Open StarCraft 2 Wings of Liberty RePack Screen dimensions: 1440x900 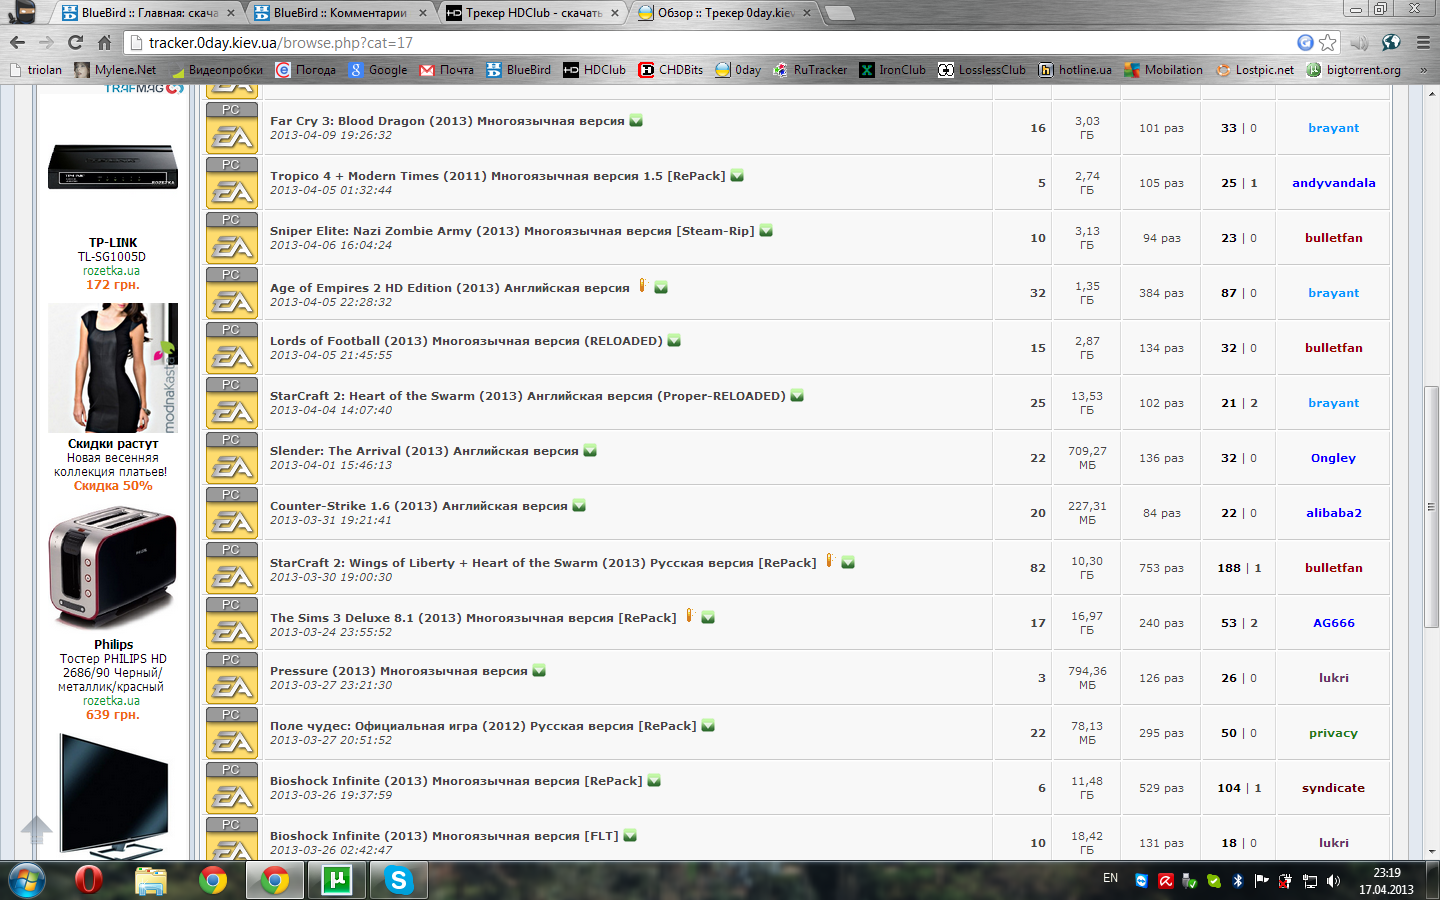click(543, 563)
